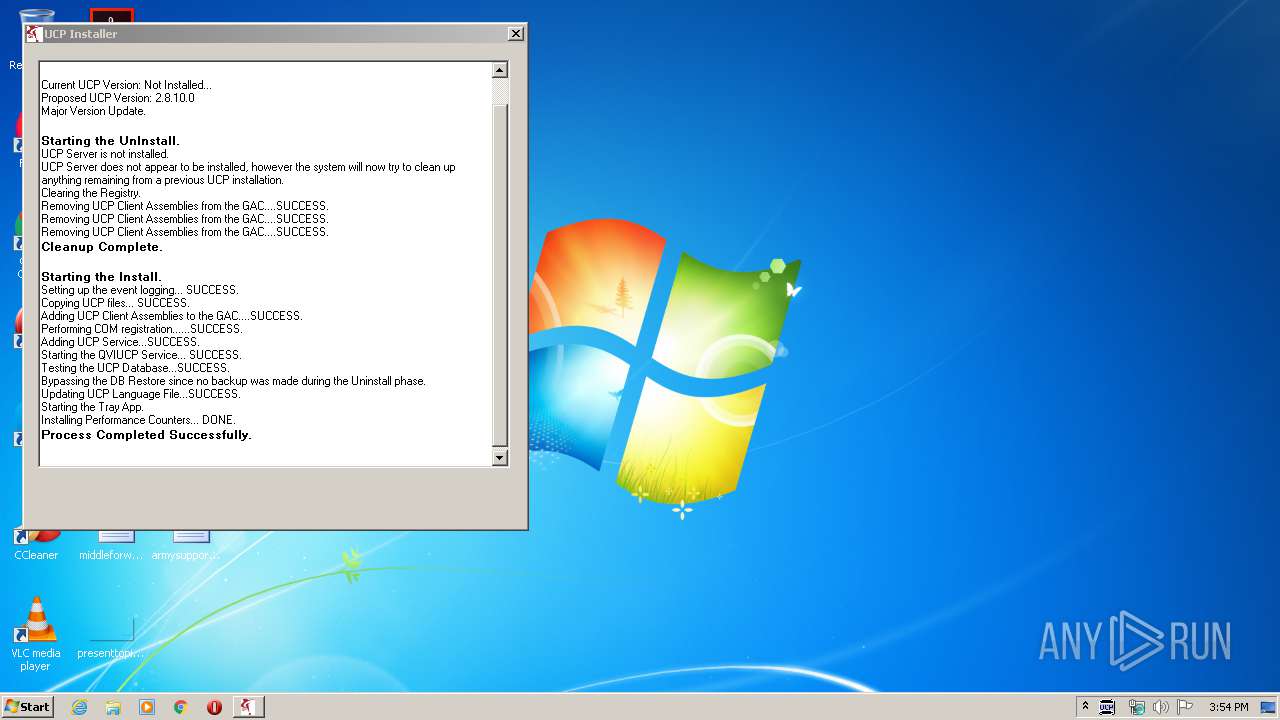Click the 'Starting the Install.' heading
Viewport: 1280px width, 720px height.
[101, 277]
